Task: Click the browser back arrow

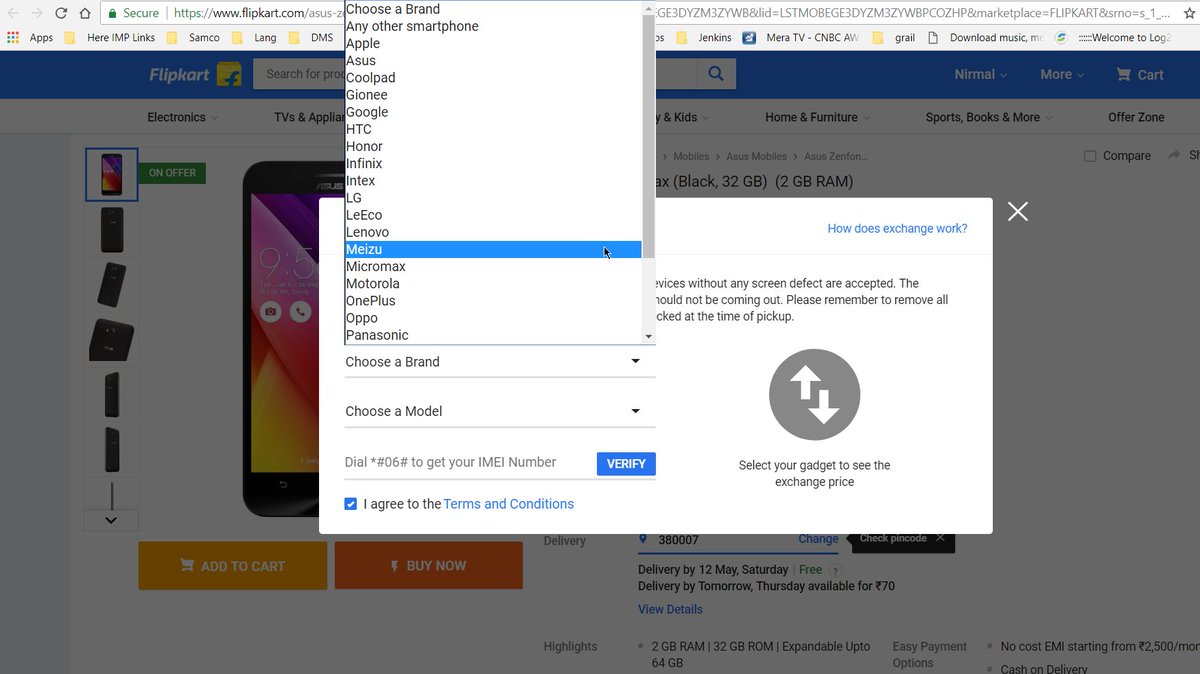Action: tap(12, 13)
